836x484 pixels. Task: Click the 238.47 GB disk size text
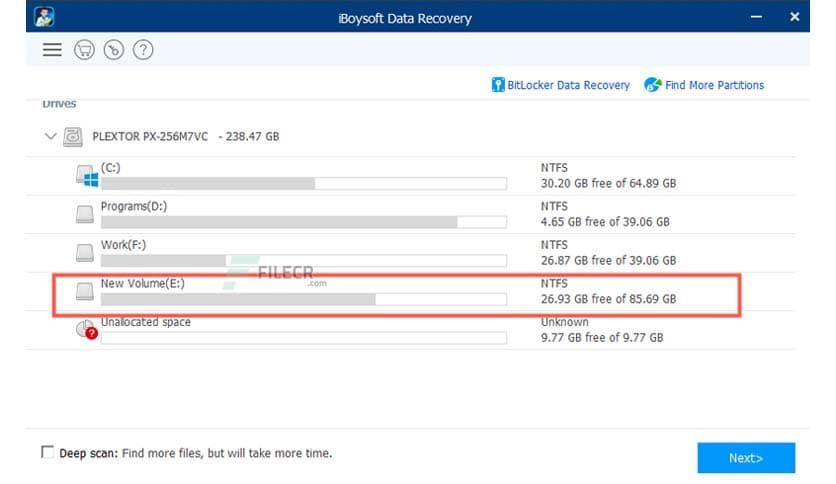[x=252, y=136]
